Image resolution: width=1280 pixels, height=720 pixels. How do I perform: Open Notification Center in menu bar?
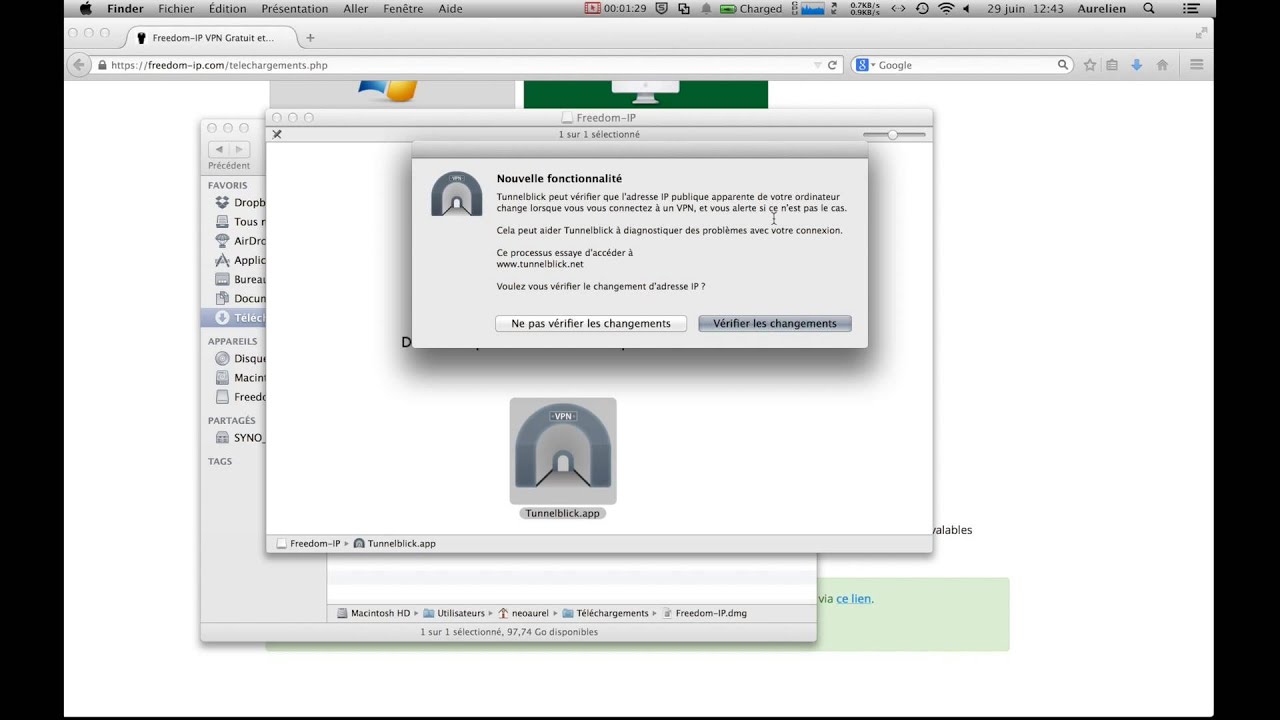(x=1190, y=9)
